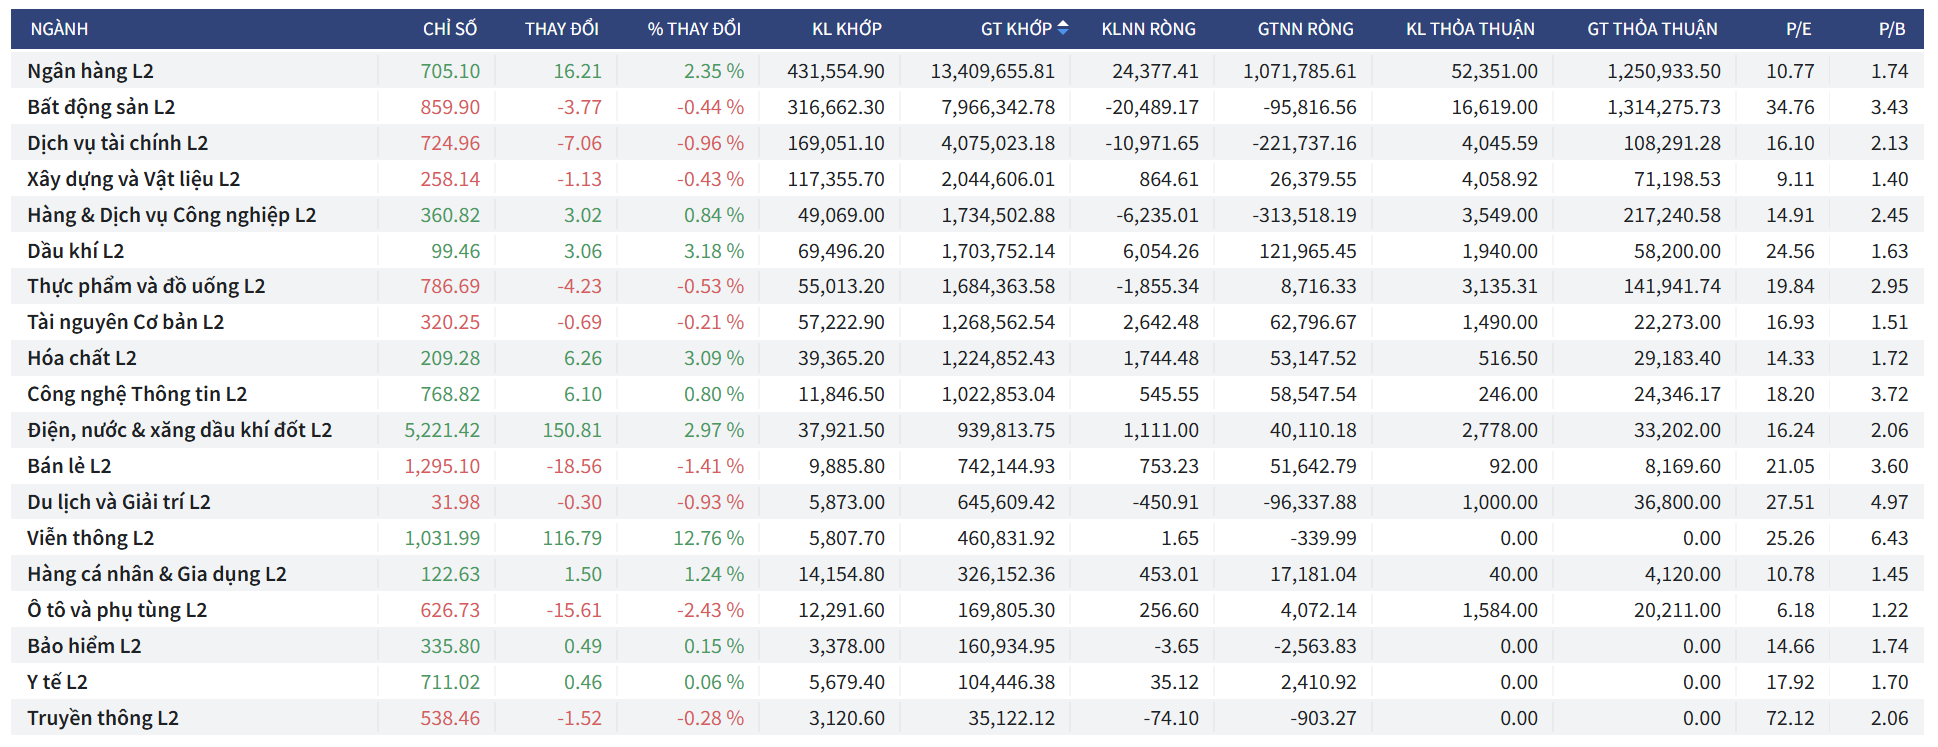The width and height of the screenshot is (1938, 747).
Task: Select Bất động sản L2 sector
Action: pyautogui.click(x=101, y=107)
